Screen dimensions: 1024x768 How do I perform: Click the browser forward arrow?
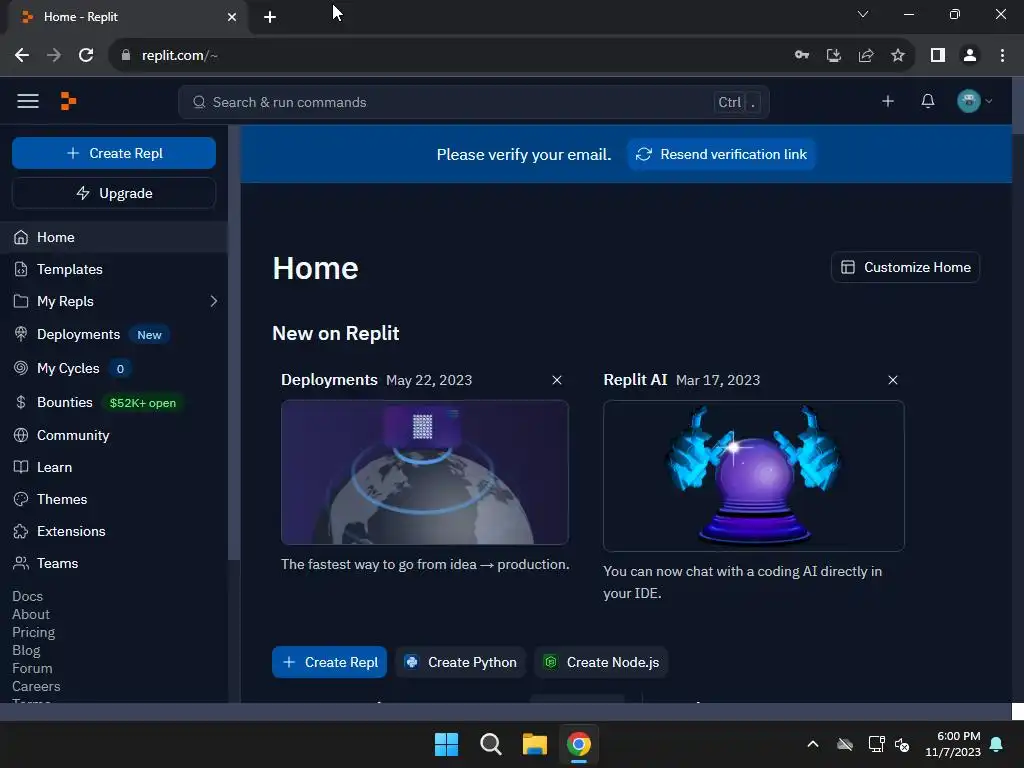pyautogui.click(x=54, y=56)
